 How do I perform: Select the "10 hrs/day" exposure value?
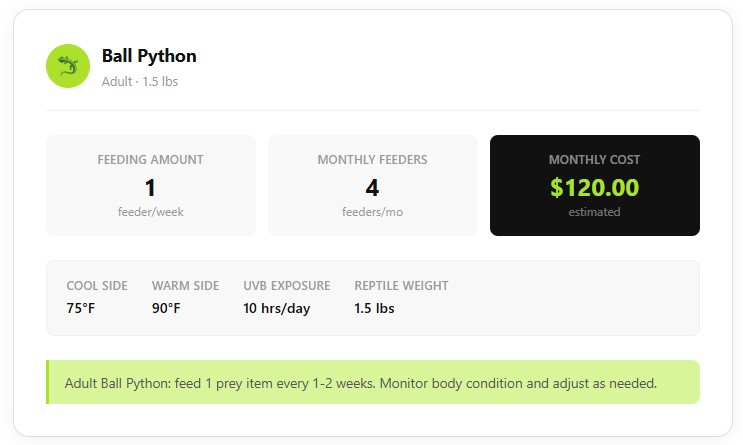276,308
